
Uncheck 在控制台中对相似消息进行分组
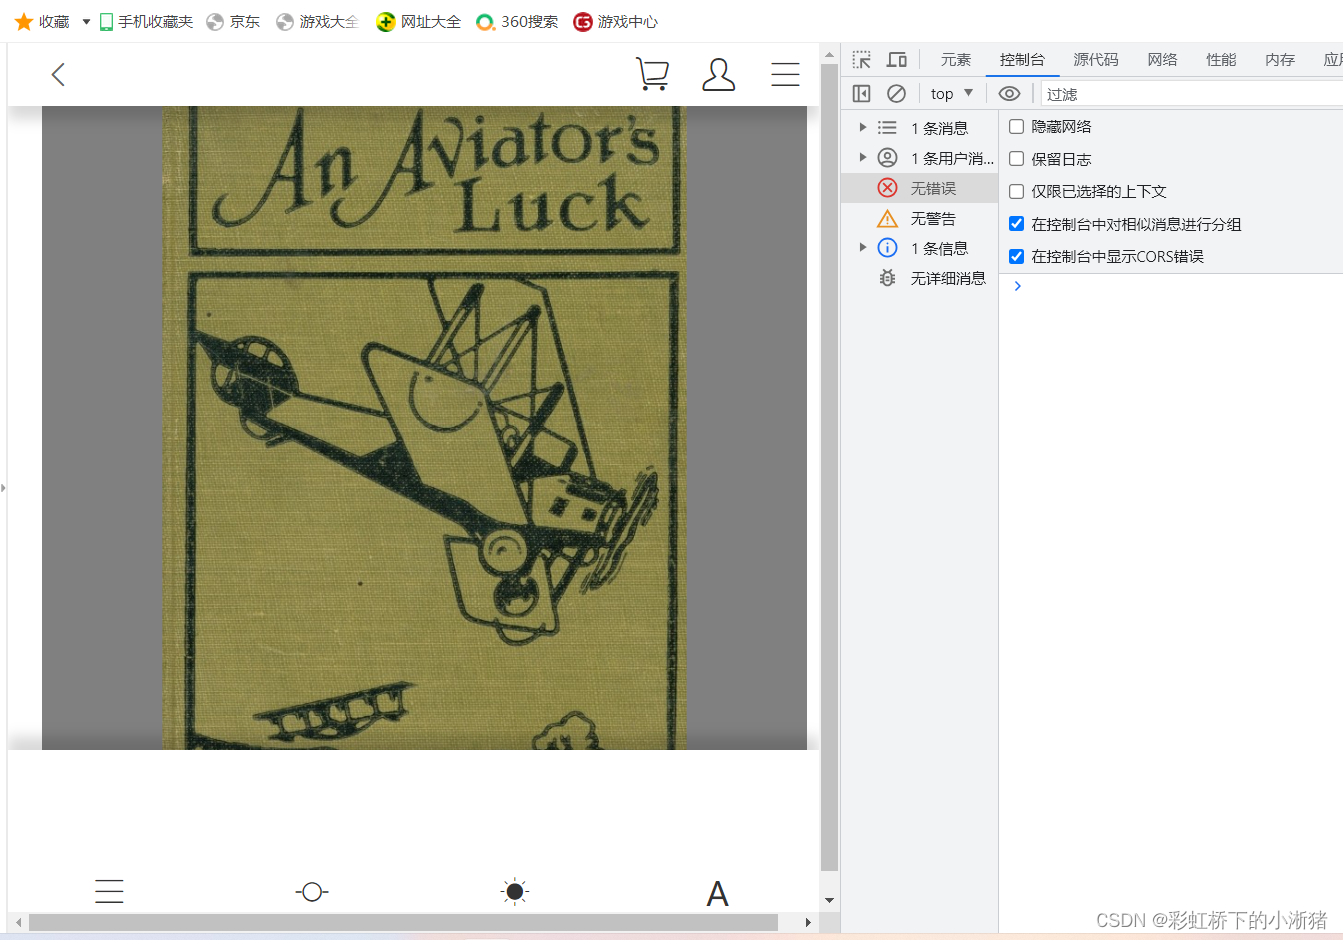pyautogui.click(x=1016, y=223)
